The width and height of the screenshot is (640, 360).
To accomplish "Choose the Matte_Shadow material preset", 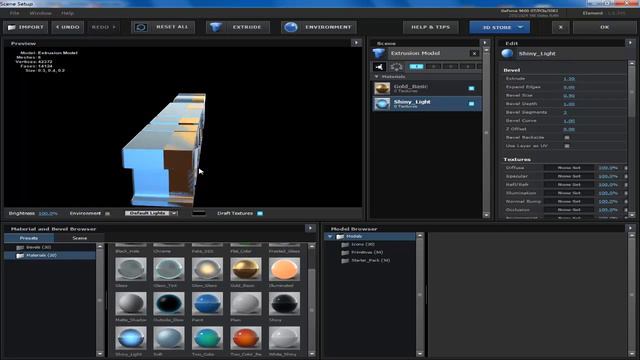I will pyautogui.click(x=131, y=303).
